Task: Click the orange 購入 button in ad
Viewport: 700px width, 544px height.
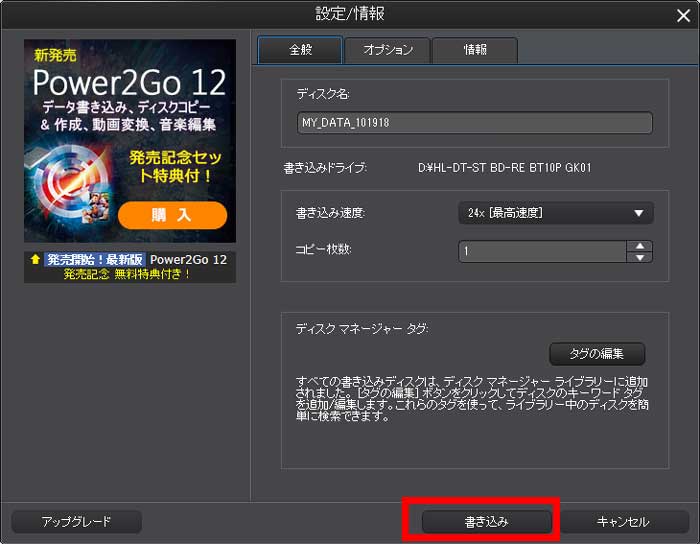Action: 172,215
